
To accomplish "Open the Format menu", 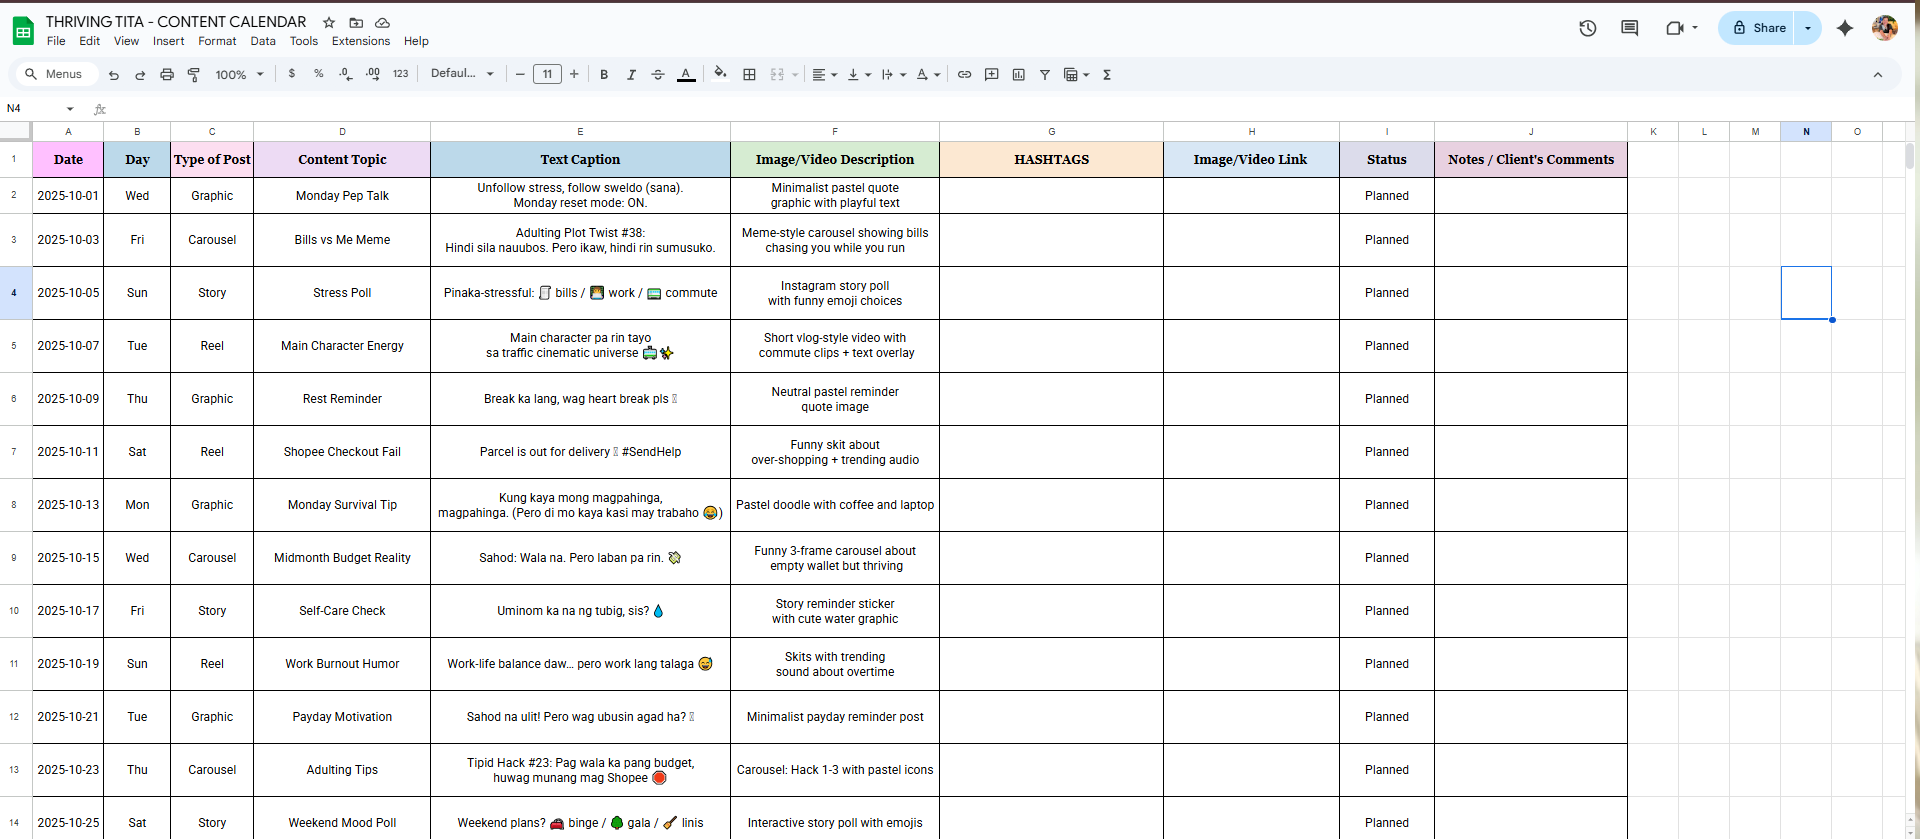I will coord(217,41).
